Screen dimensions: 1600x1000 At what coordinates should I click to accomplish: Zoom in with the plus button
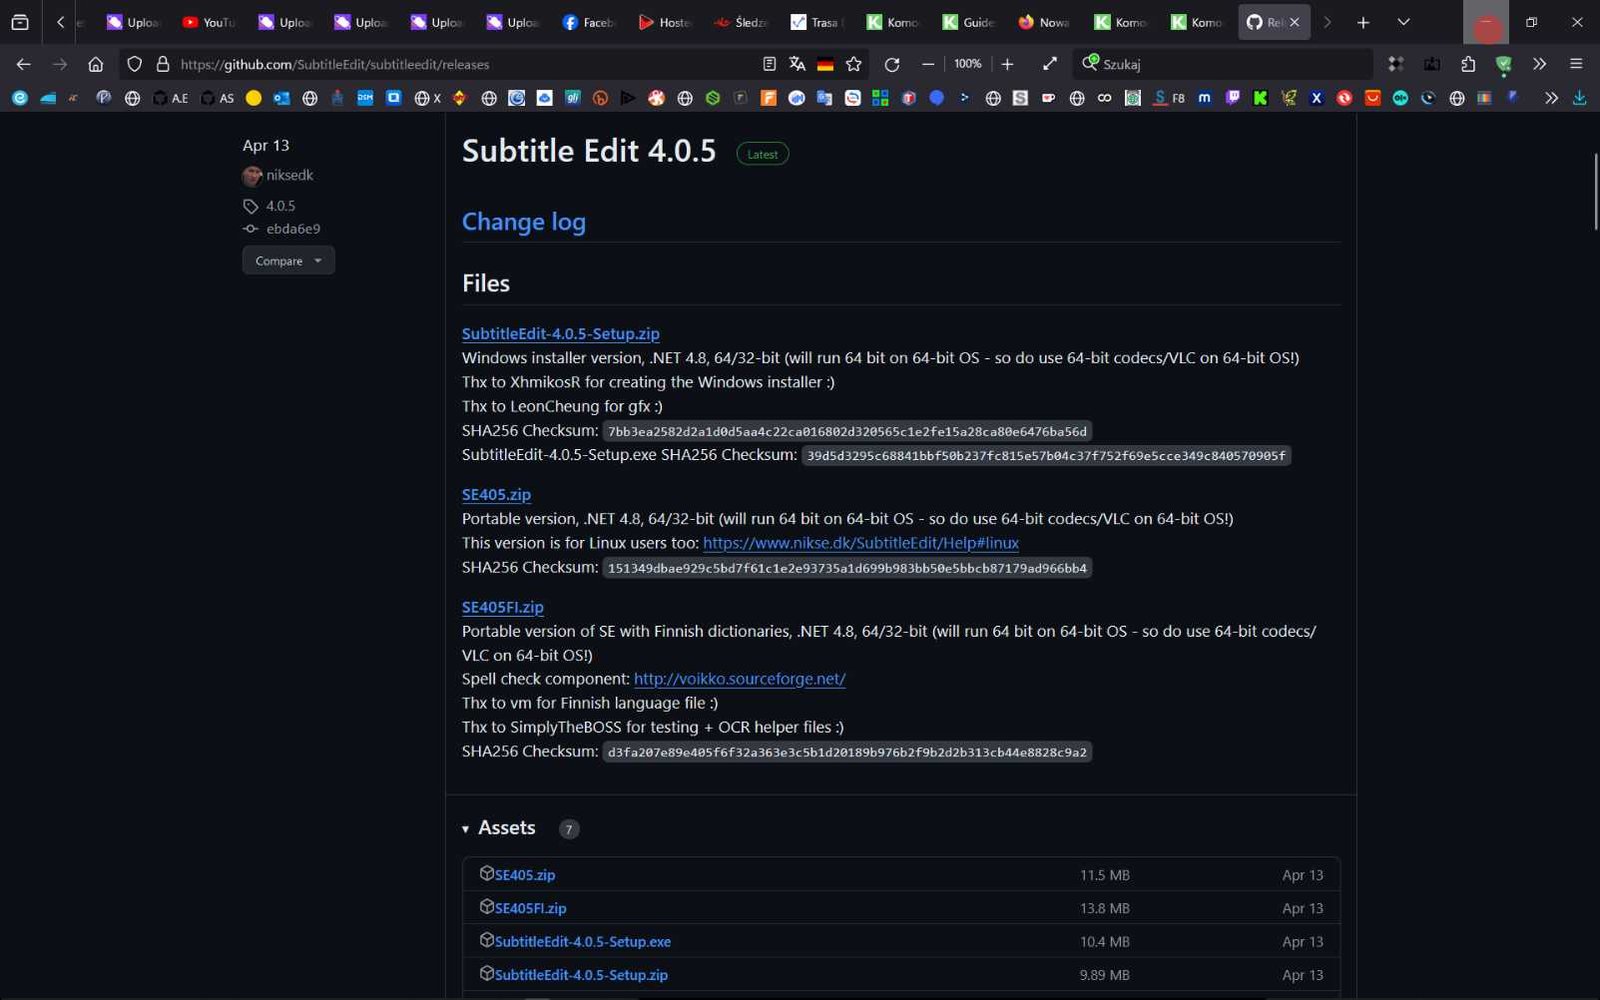(x=1007, y=64)
